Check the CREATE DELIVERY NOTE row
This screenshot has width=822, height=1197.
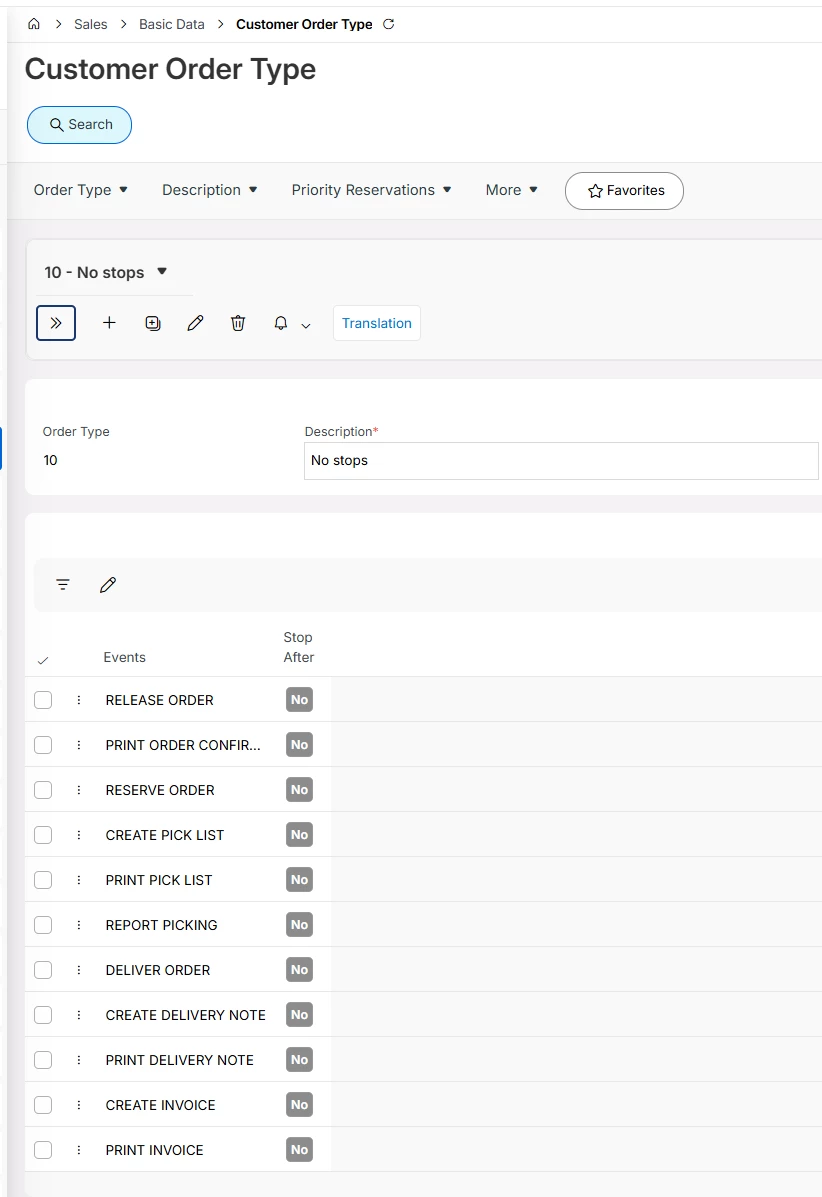click(x=44, y=1015)
